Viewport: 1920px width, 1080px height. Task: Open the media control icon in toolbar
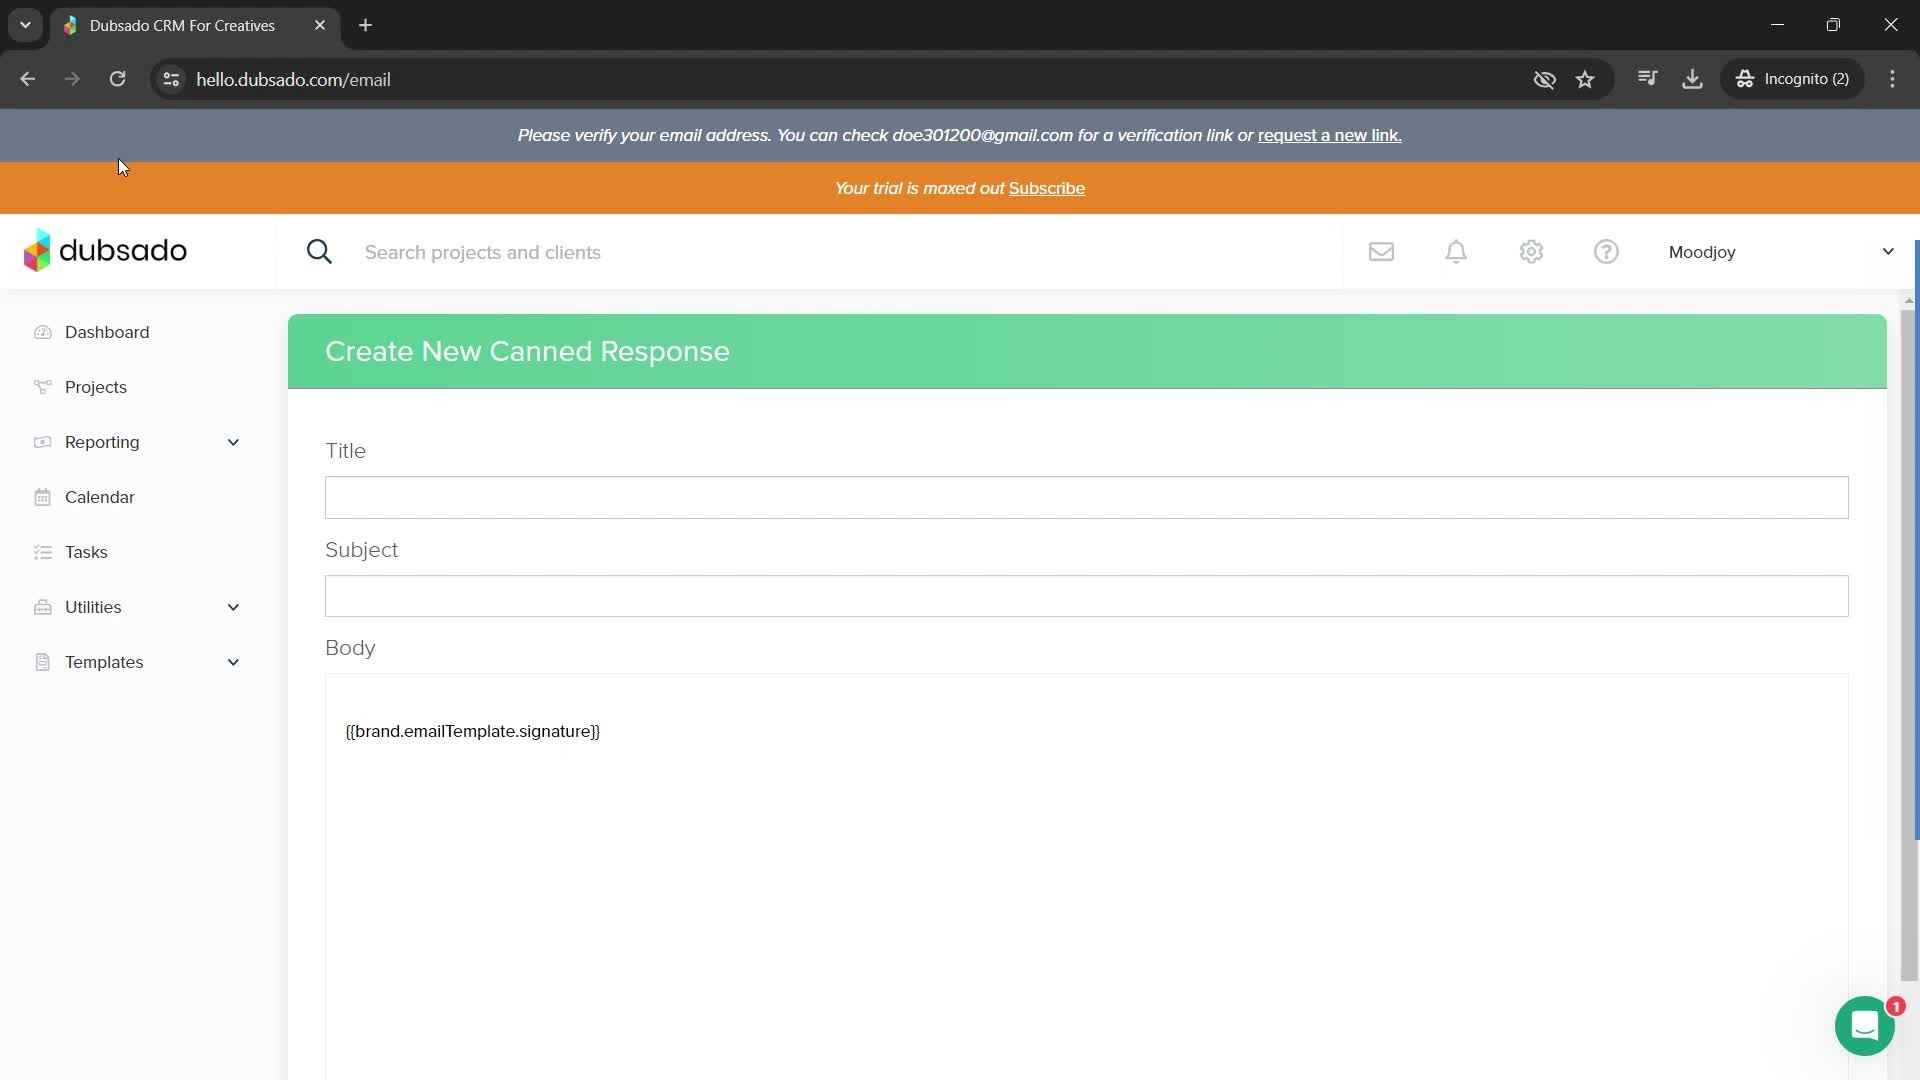pos(1648,79)
